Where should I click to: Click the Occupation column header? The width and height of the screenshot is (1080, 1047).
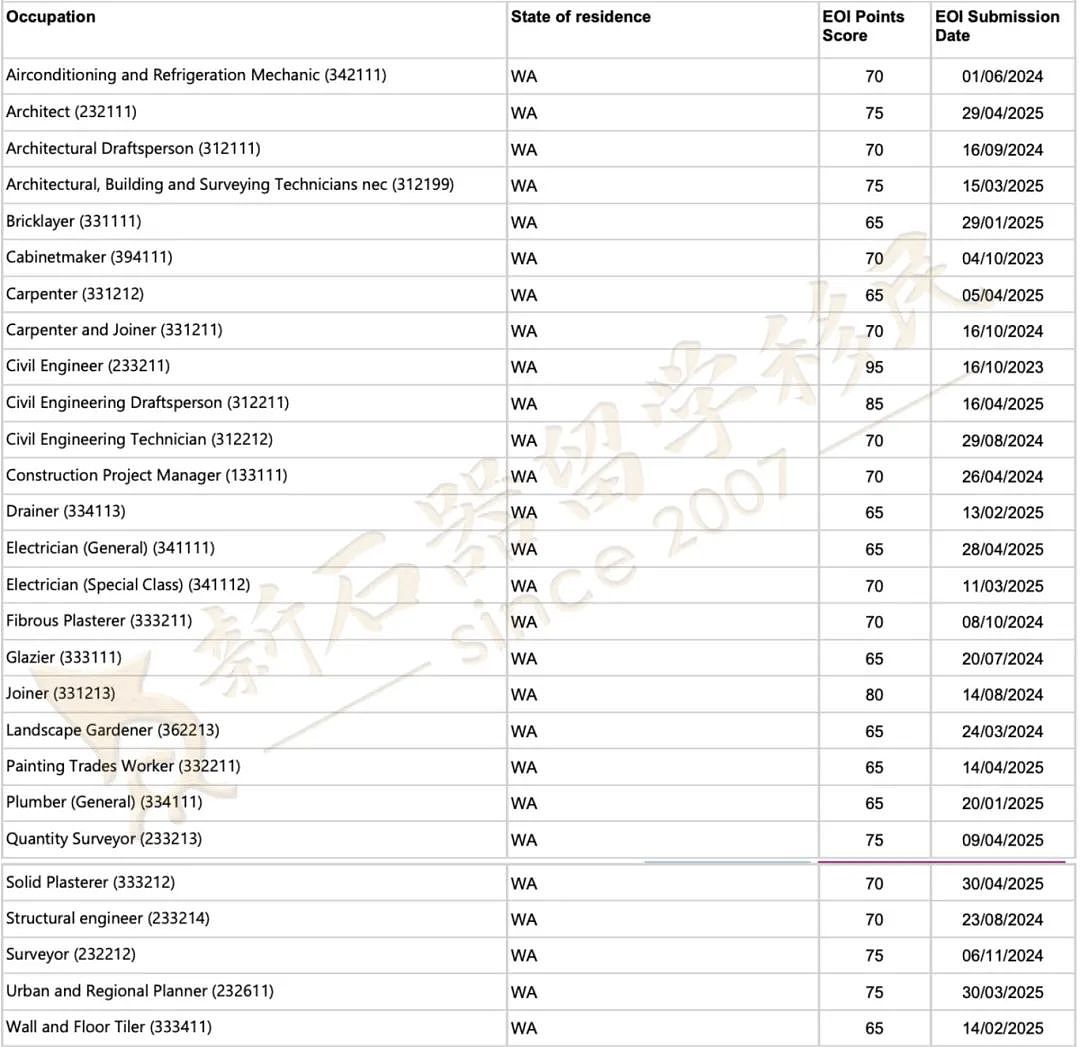[x=51, y=17]
